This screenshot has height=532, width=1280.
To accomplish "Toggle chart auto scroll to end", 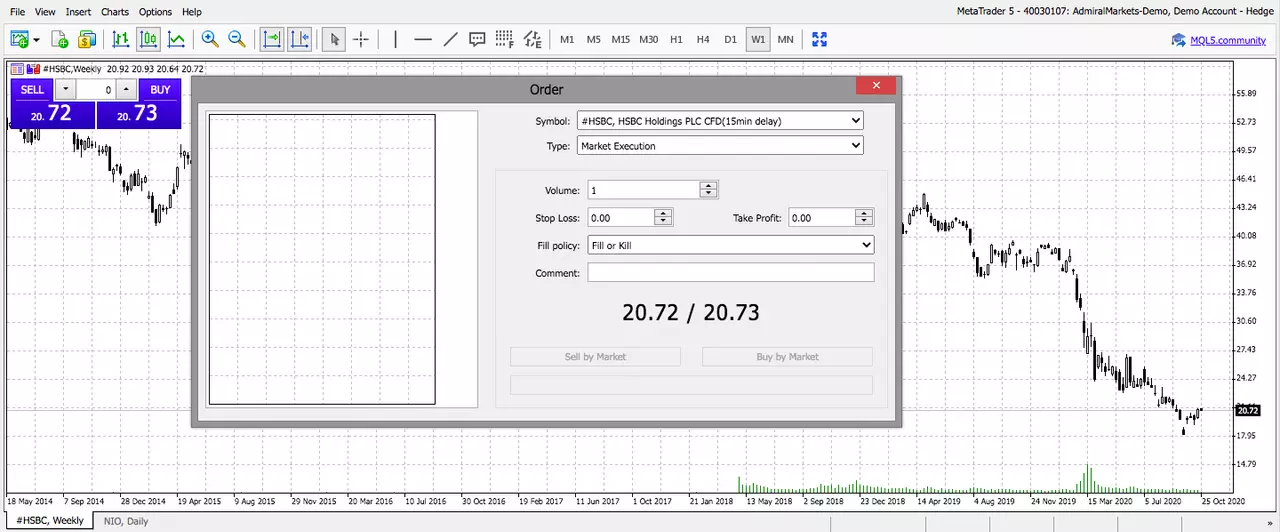I will 272,39.
